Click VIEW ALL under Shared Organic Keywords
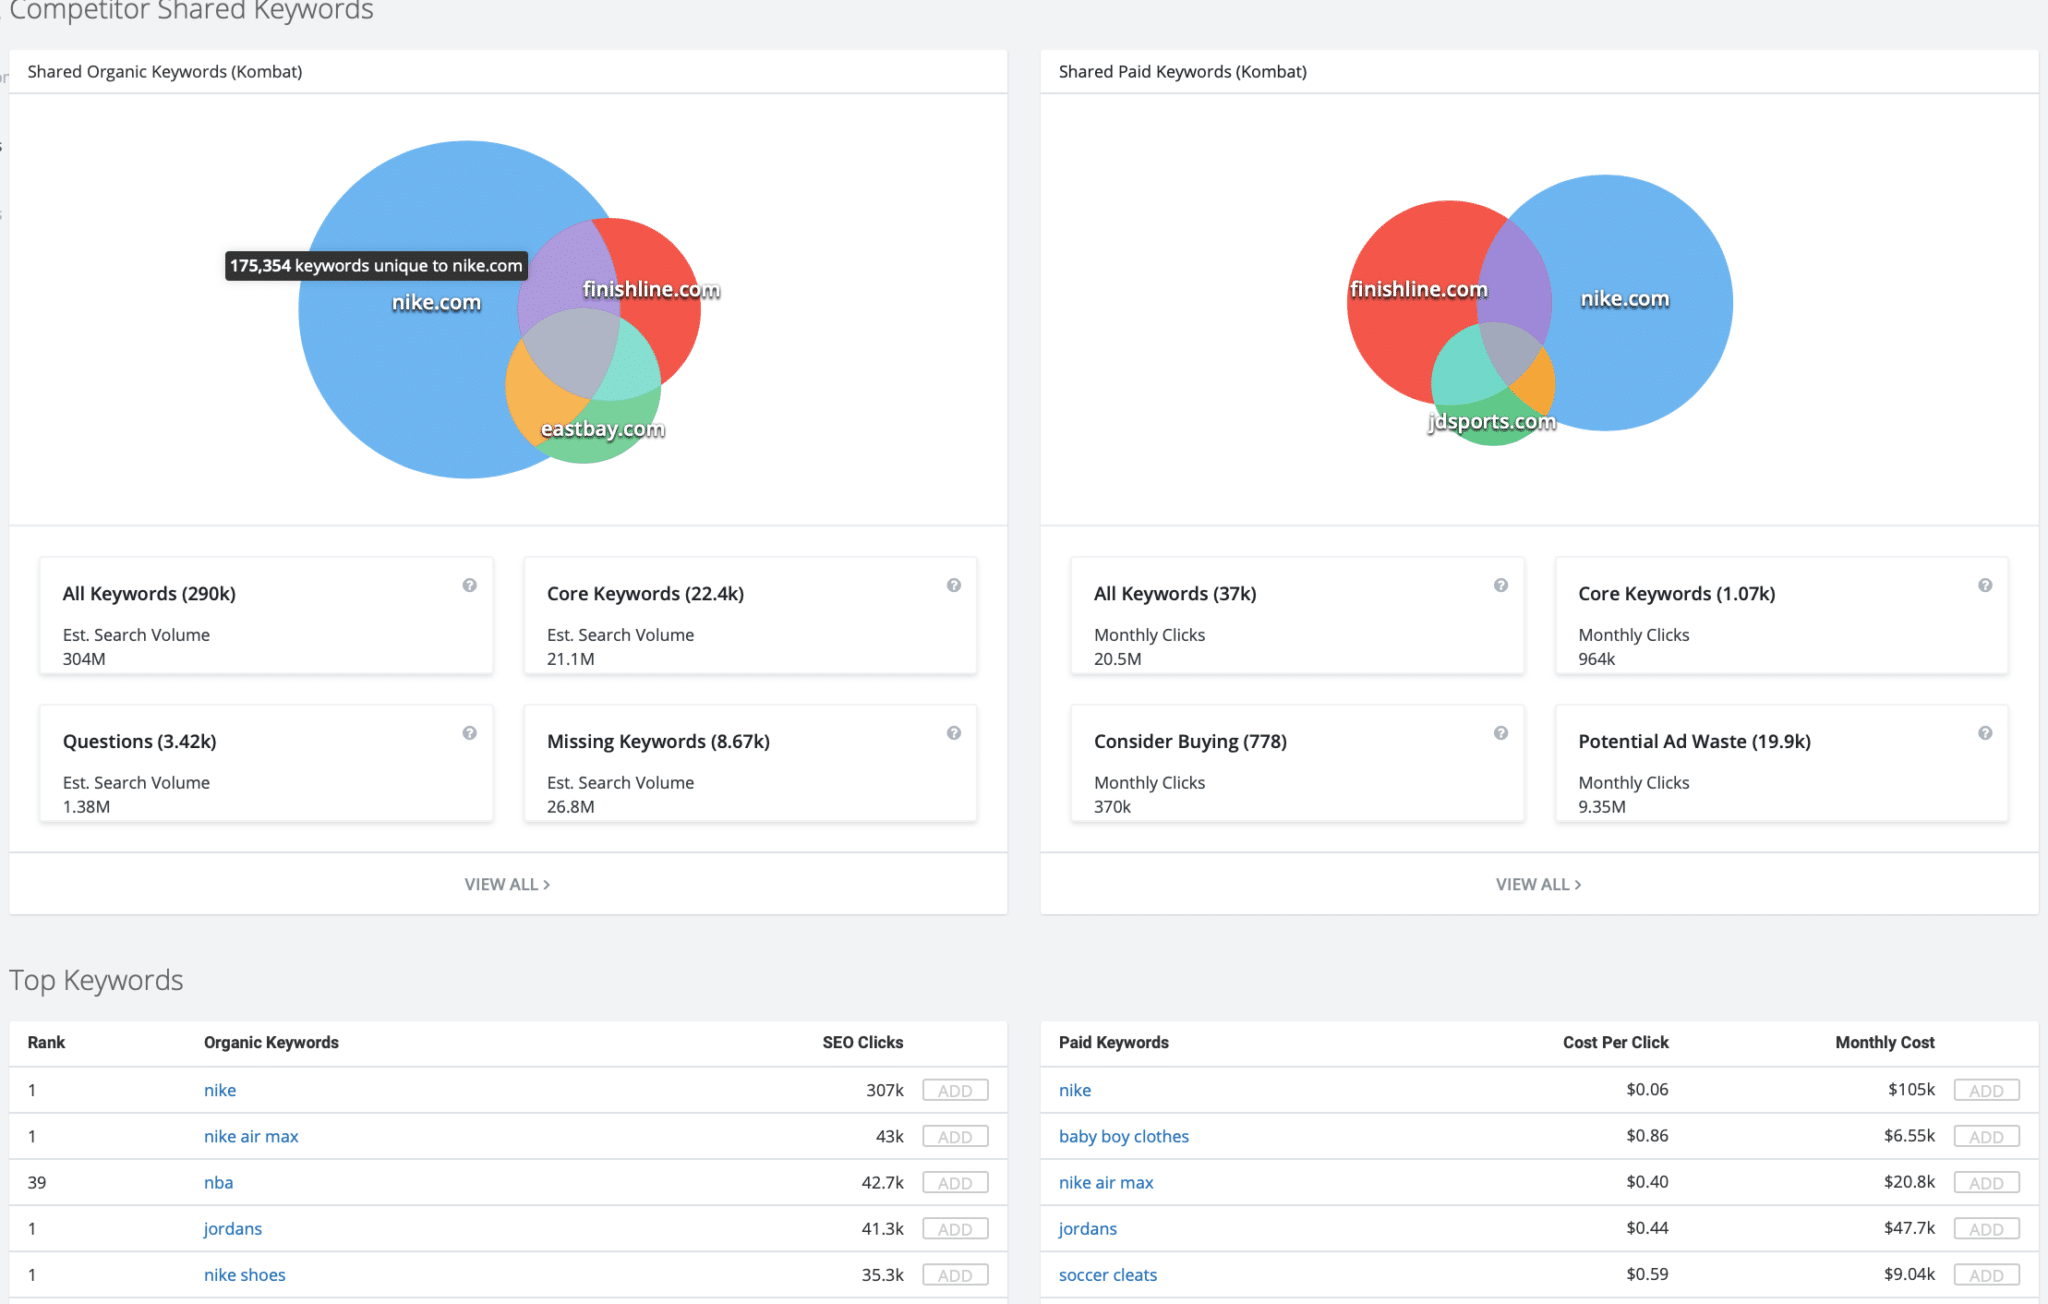The image size is (2048, 1304). coord(507,885)
